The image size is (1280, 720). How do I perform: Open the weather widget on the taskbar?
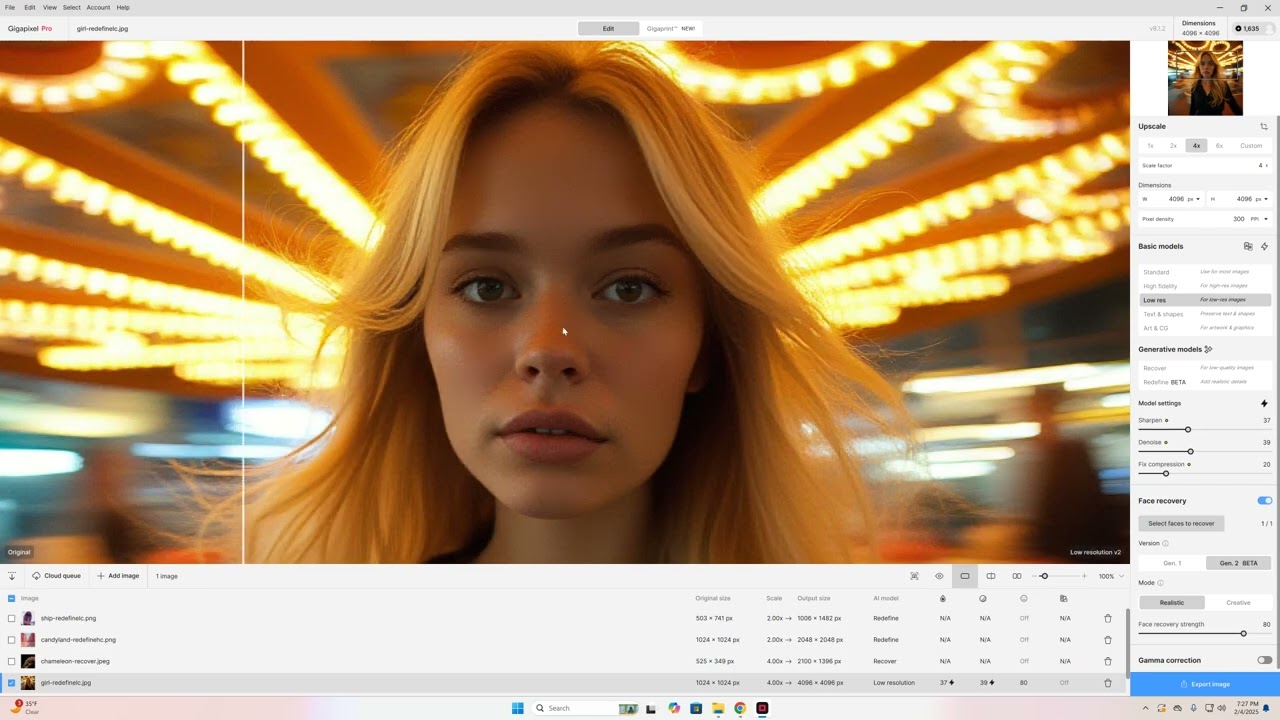[25, 708]
